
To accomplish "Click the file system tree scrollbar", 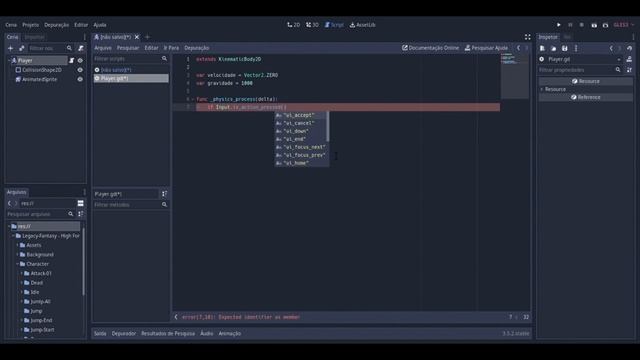I will (84, 263).
